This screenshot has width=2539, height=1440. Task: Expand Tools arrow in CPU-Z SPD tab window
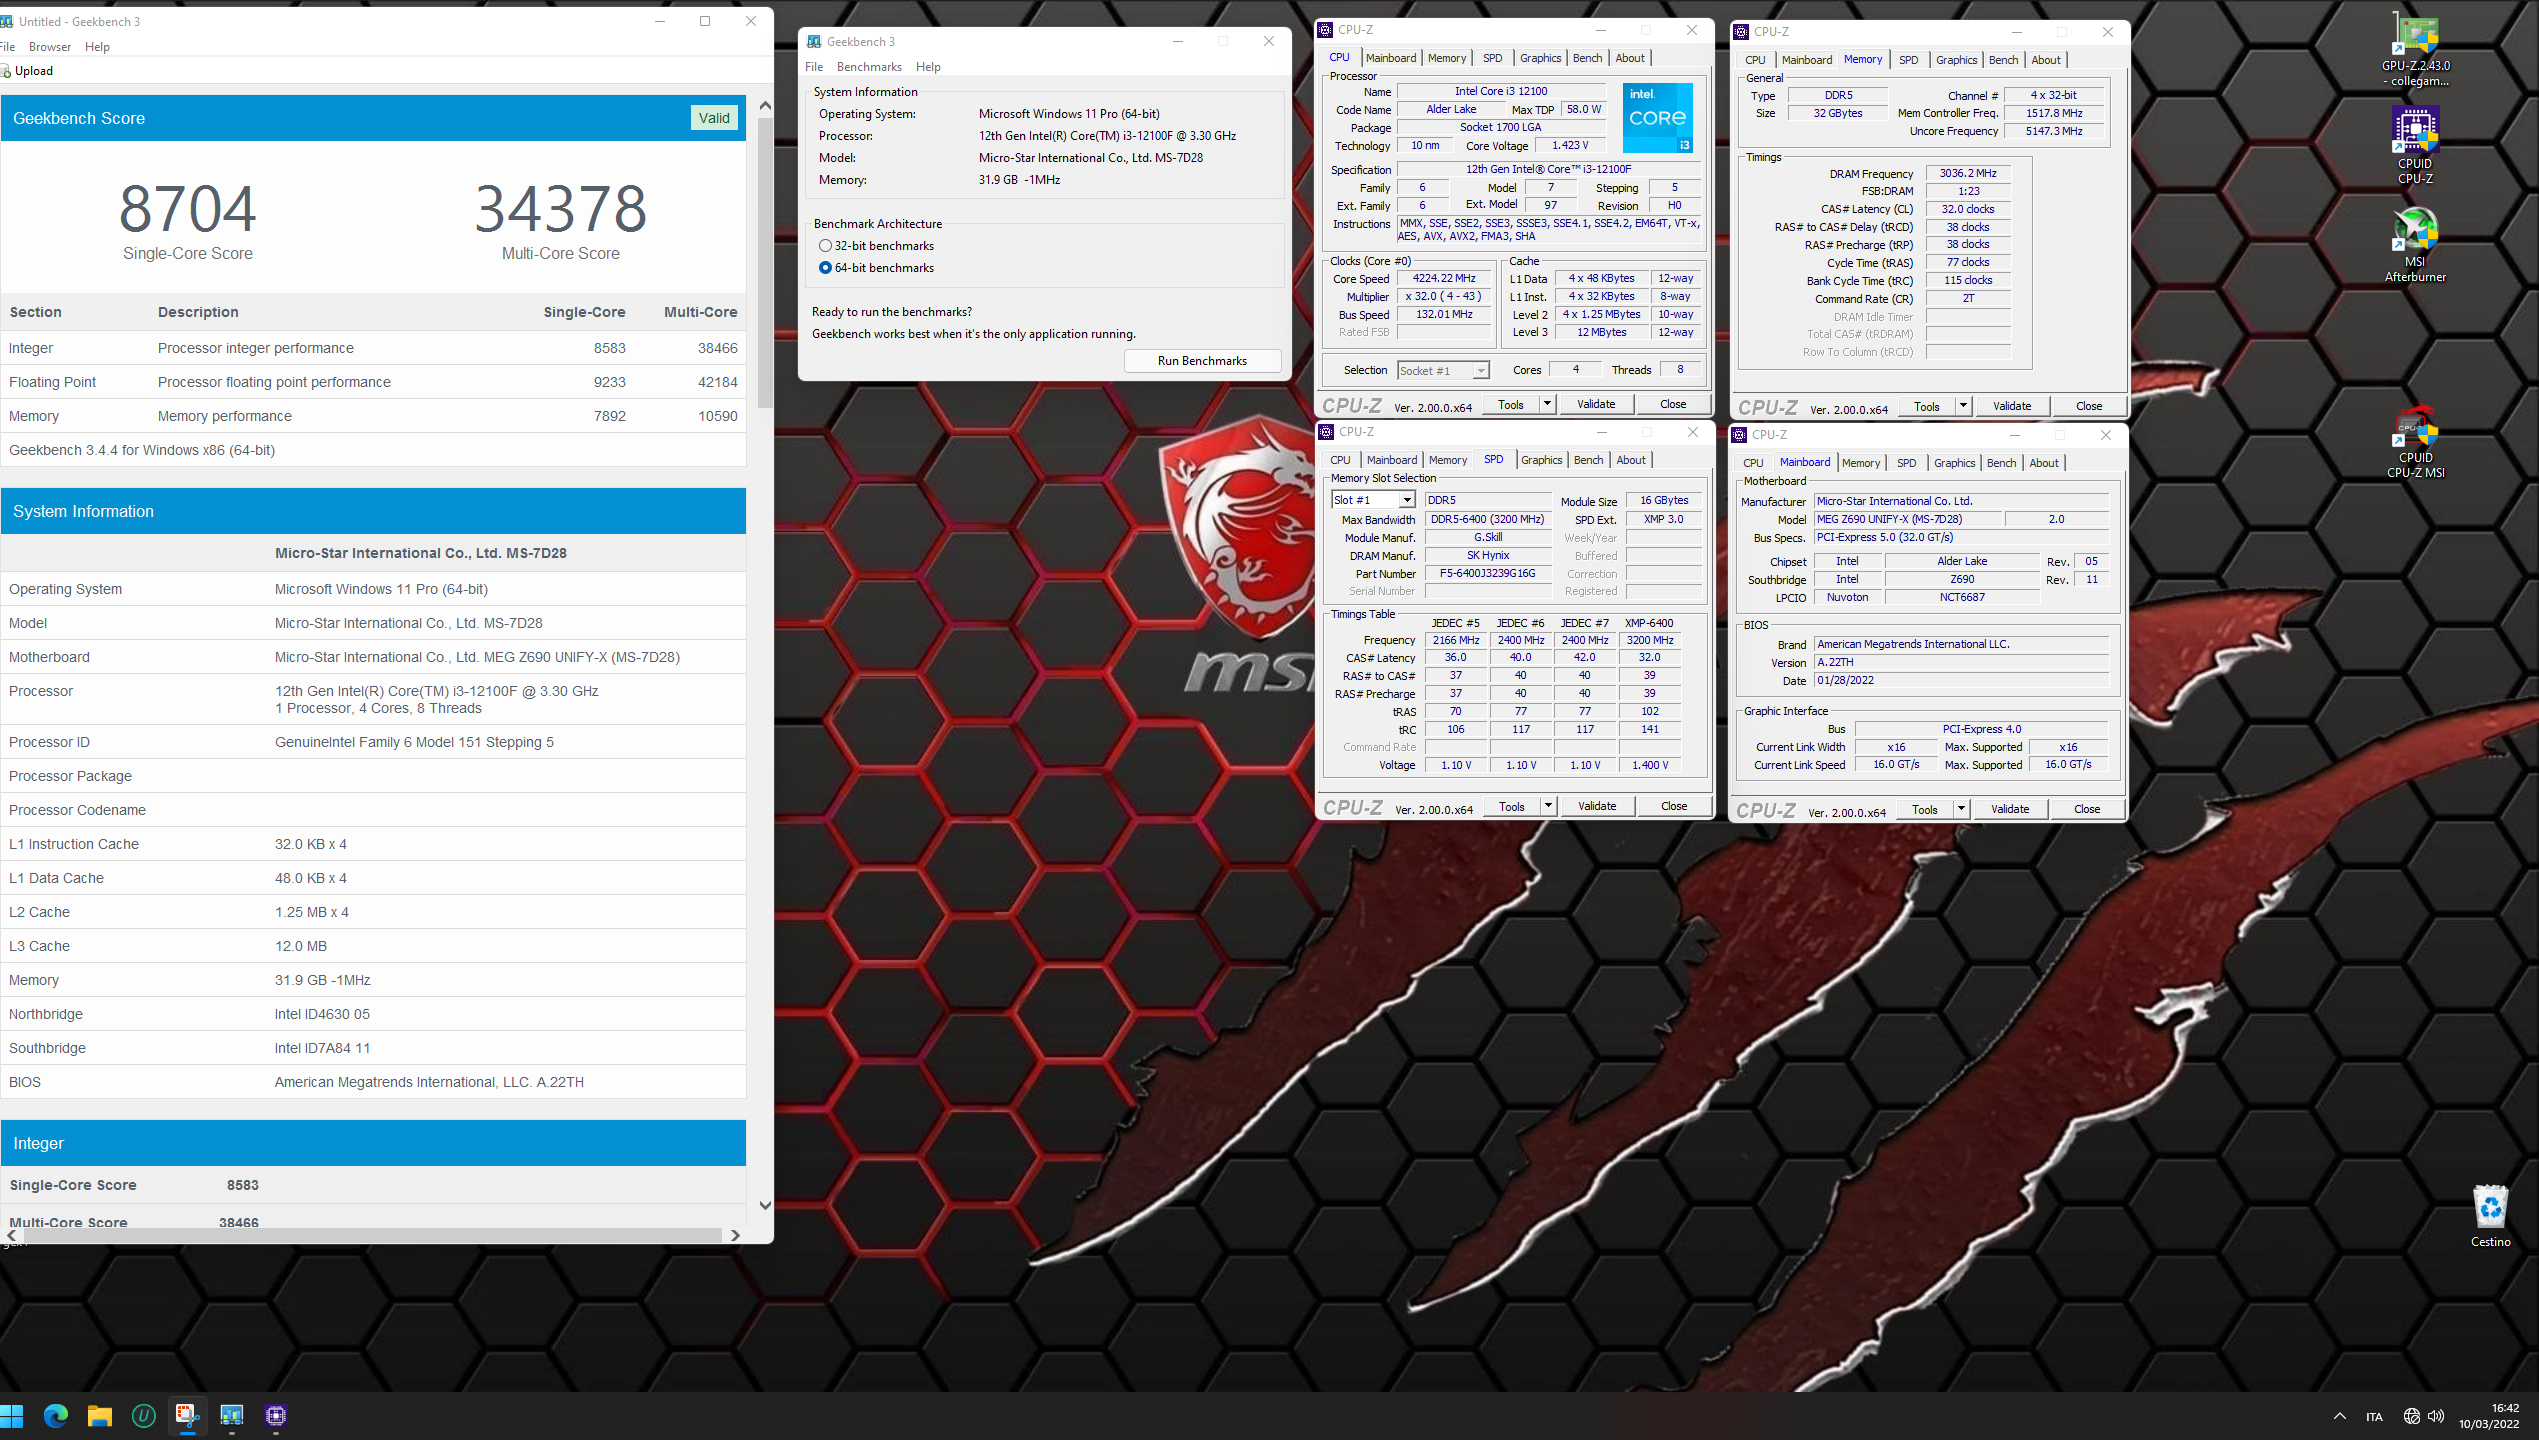coord(1548,806)
